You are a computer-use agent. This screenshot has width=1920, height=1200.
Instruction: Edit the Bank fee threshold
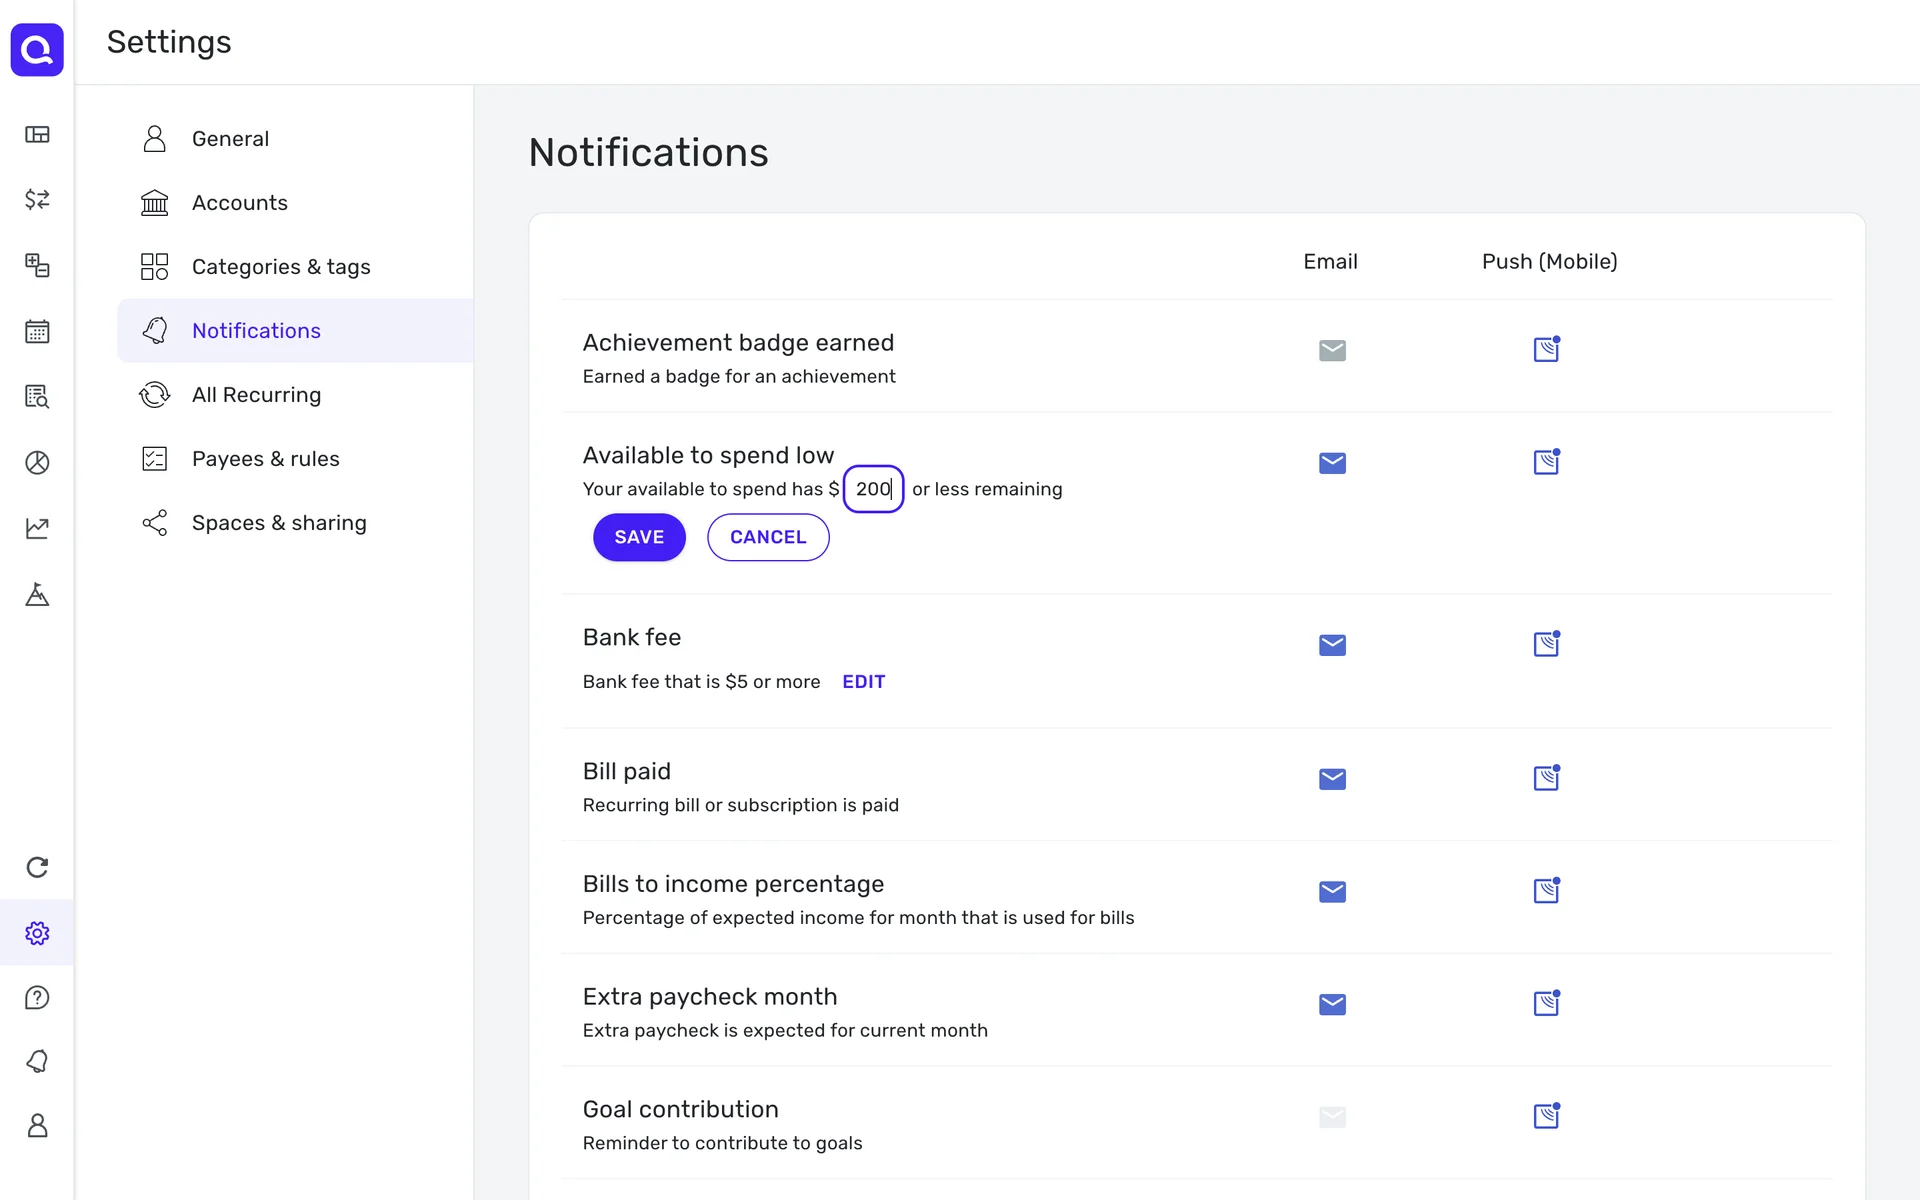[x=863, y=681]
